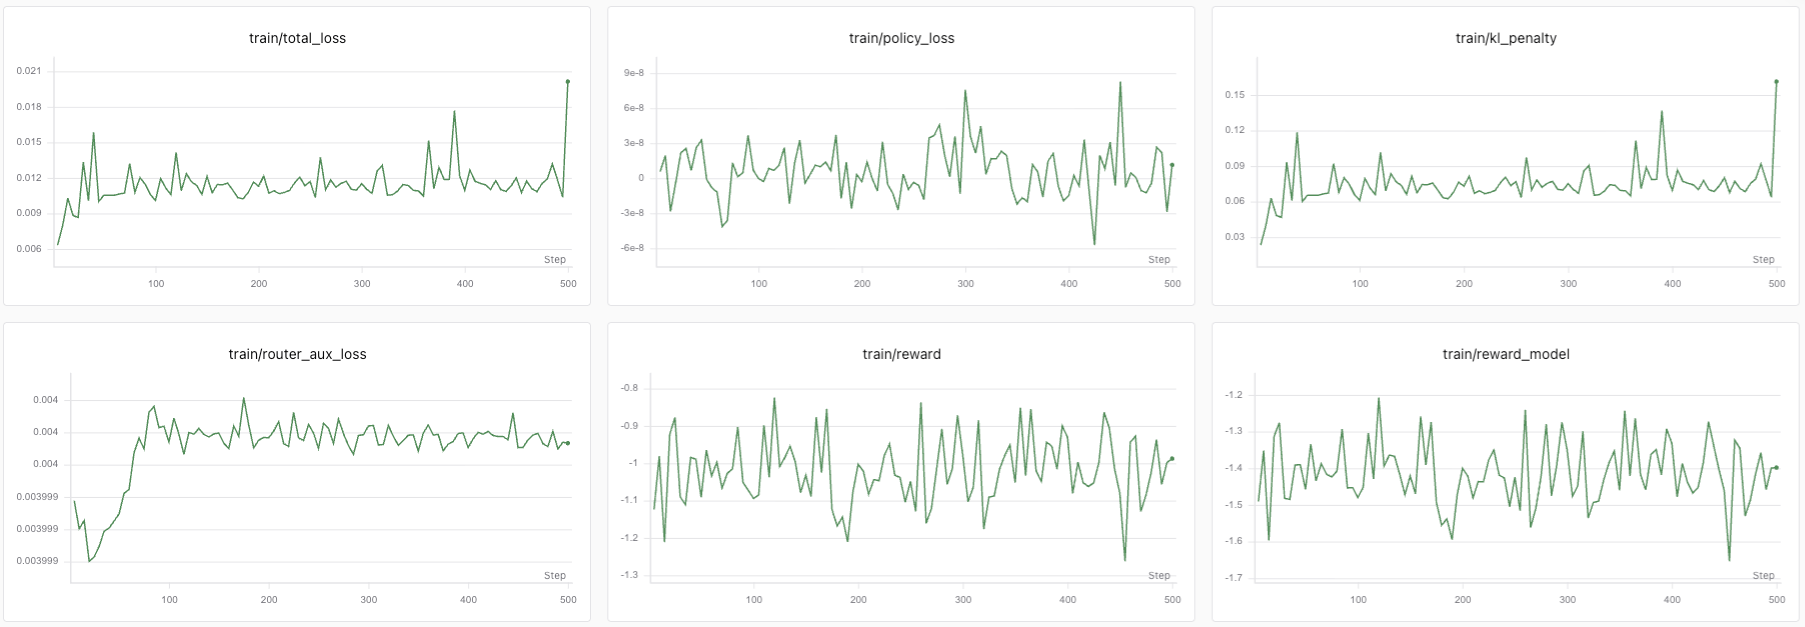Click the lowest dip near step 450 in reward_model
1805x627 pixels.
click(1729, 560)
